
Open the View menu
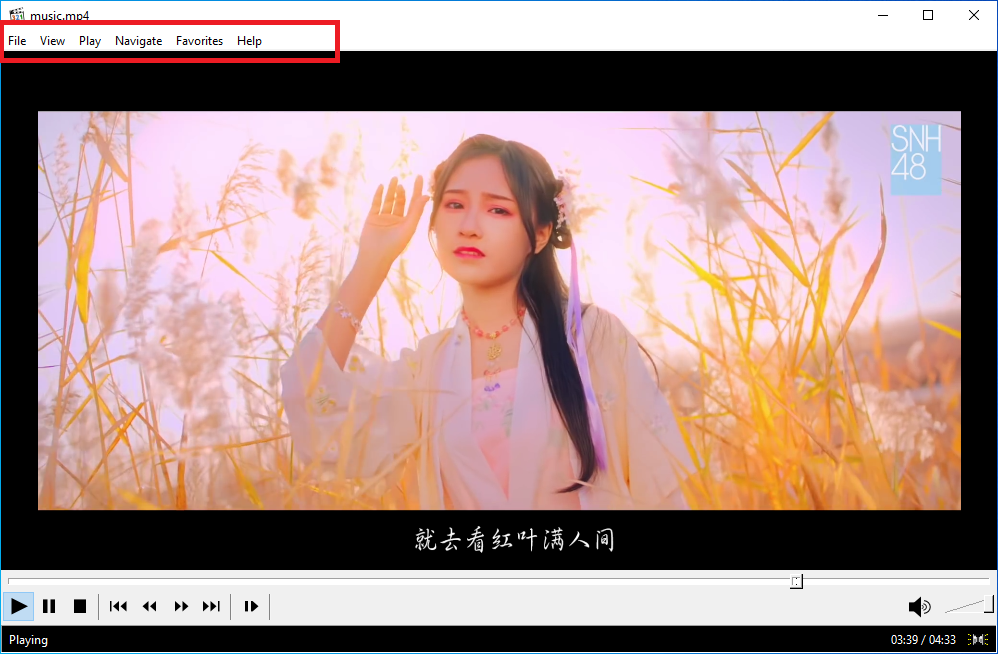point(53,41)
